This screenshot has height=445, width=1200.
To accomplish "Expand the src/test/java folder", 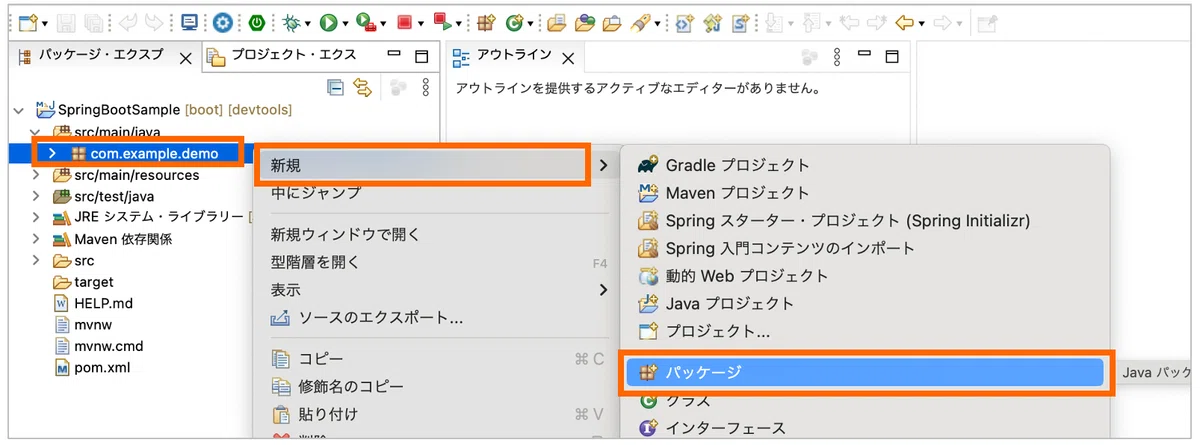I will click(36, 196).
